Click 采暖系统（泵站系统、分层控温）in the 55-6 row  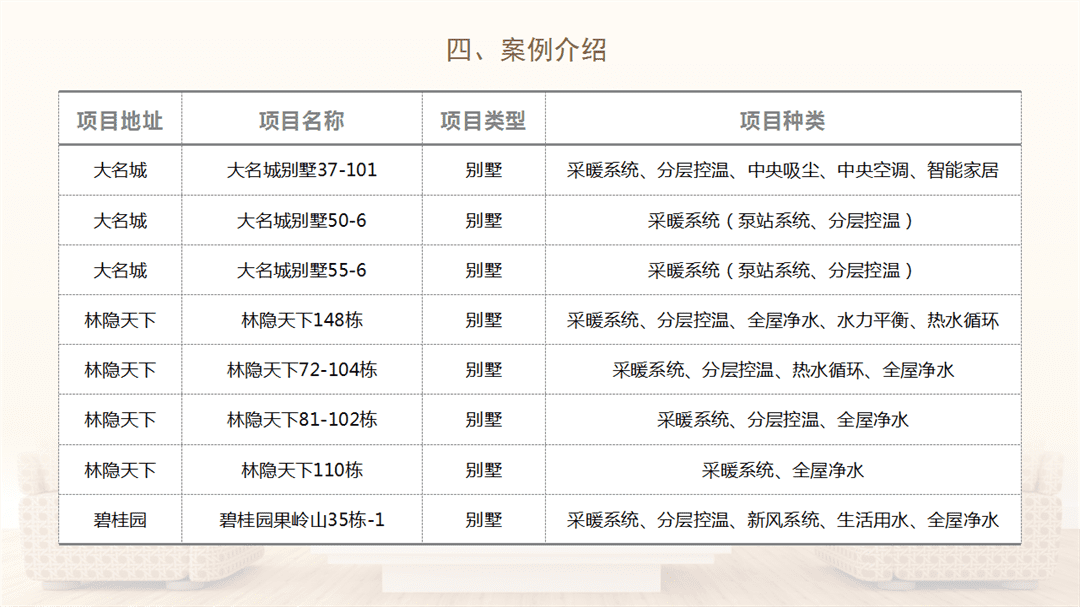tap(783, 270)
